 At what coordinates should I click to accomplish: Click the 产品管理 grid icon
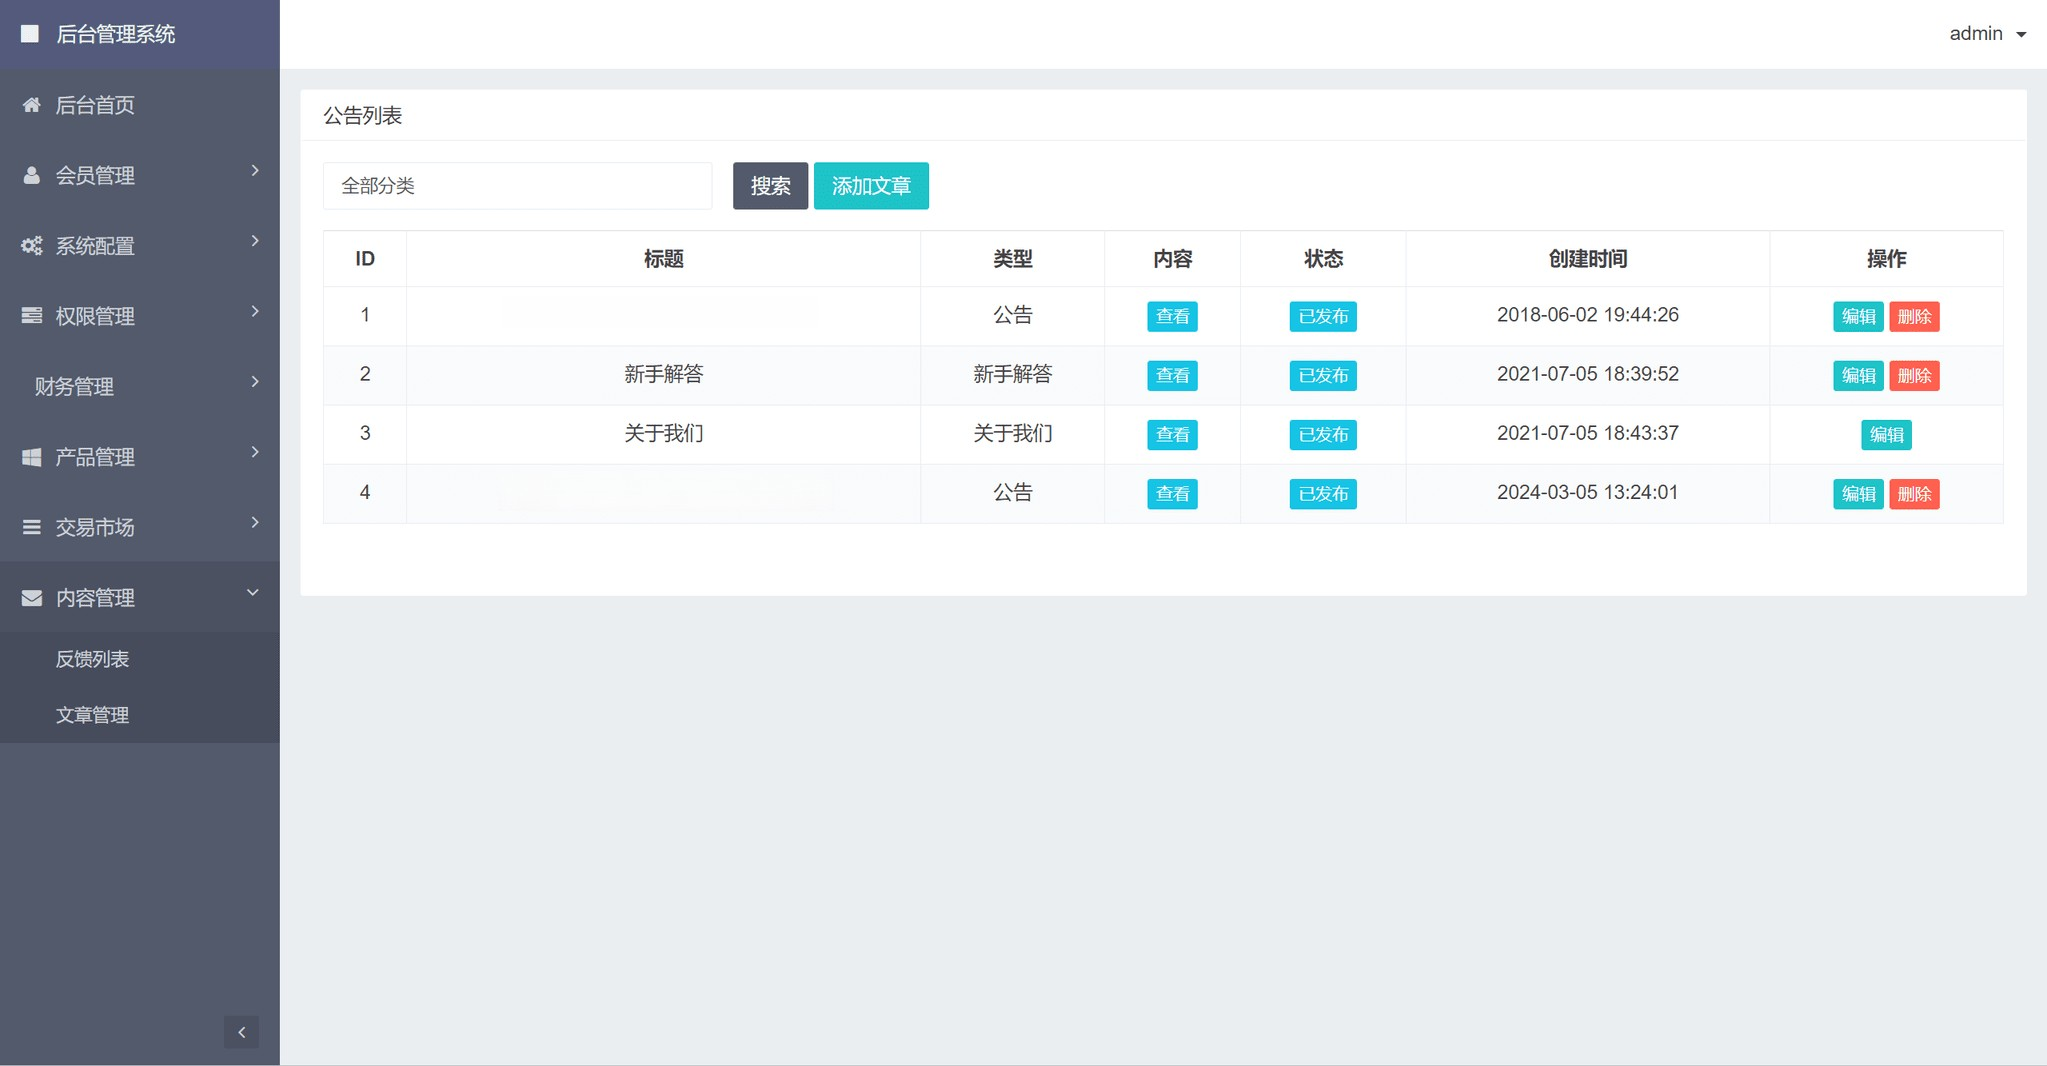(x=30, y=456)
